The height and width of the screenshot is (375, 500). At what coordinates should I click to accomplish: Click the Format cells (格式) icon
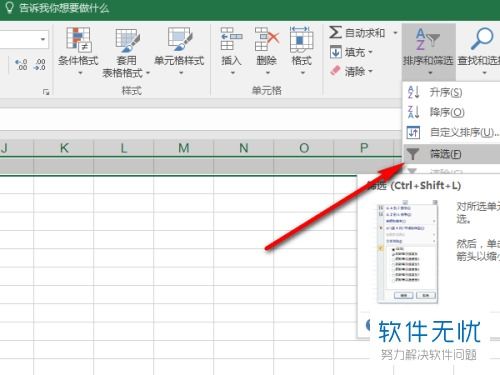pos(301,39)
